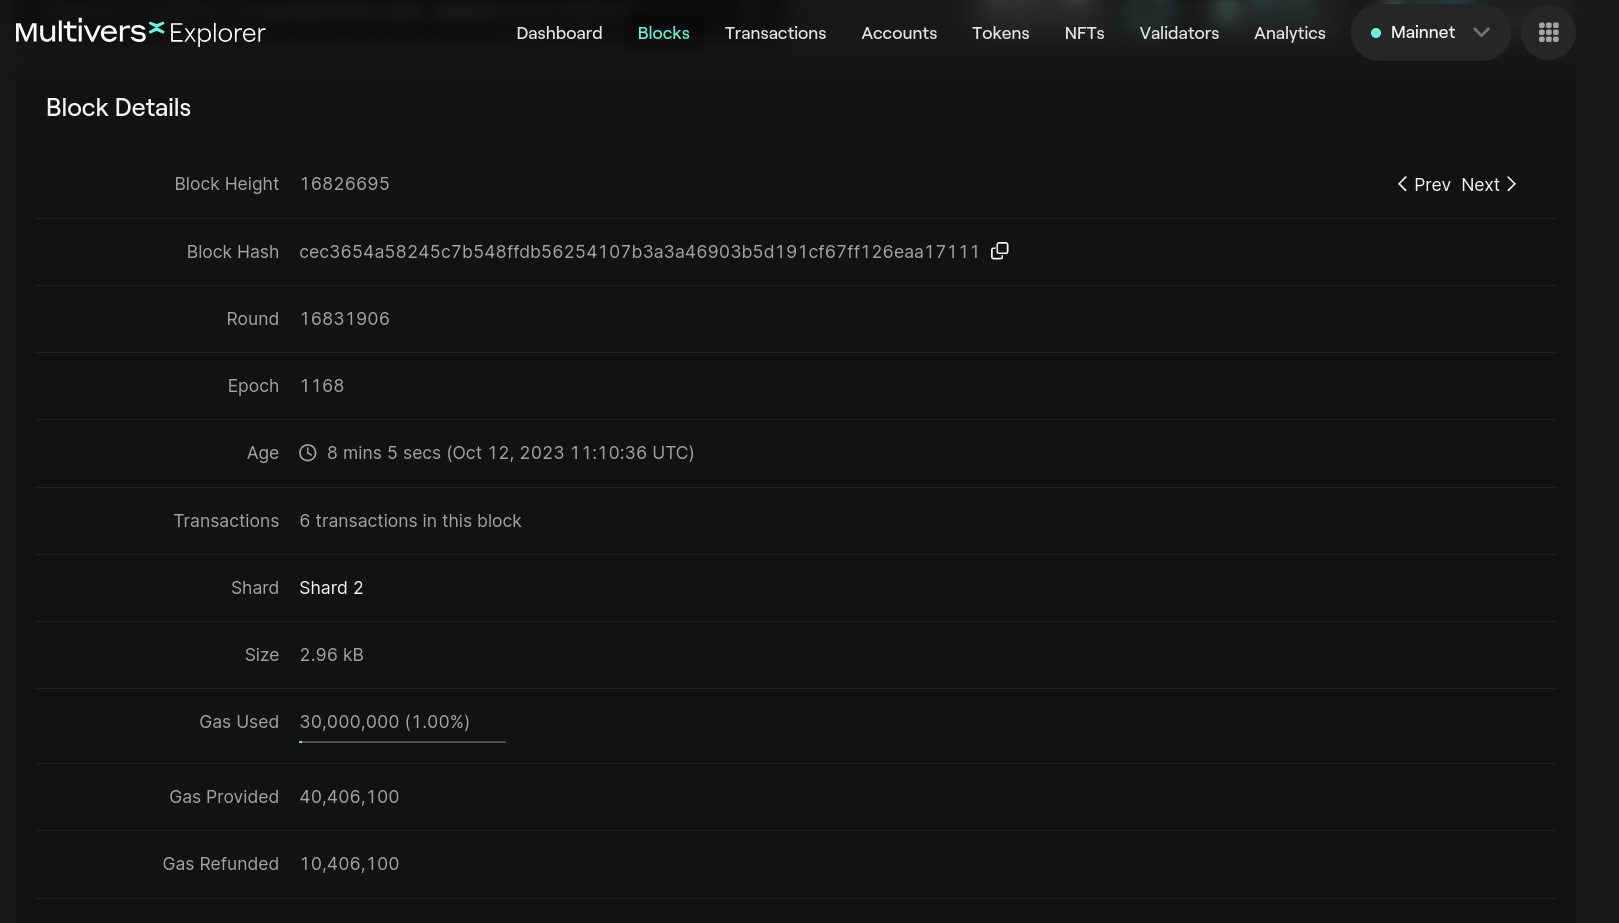Click the clock icon beside block age
This screenshot has height=923, width=1619.
(308, 453)
